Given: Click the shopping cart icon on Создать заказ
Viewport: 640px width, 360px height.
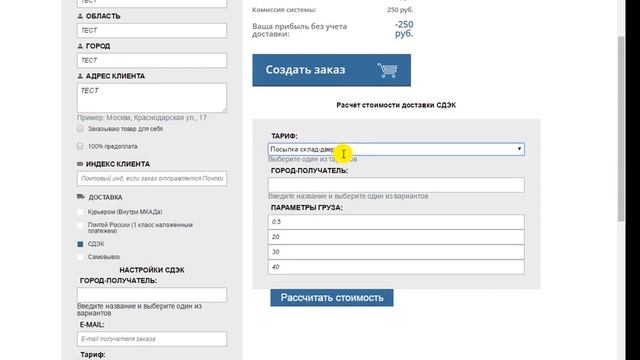Looking at the screenshot, I should 387,70.
